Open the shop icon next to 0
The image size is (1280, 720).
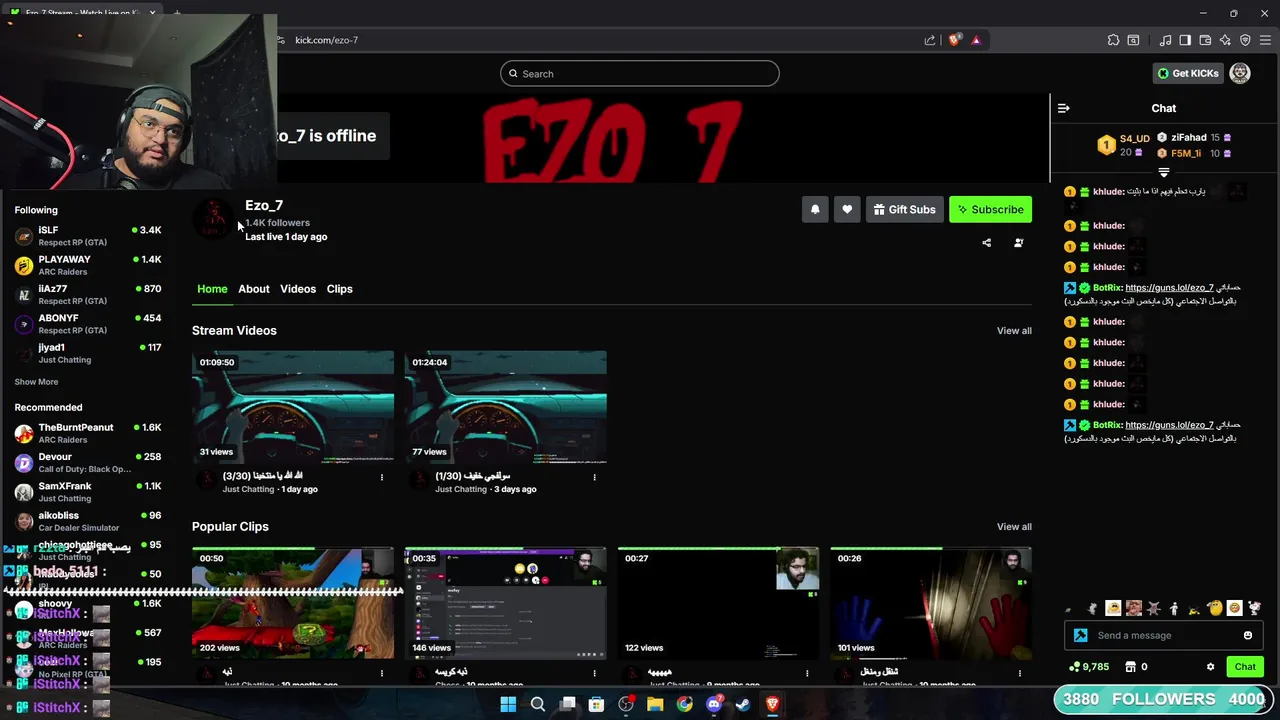[x=1130, y=667]
